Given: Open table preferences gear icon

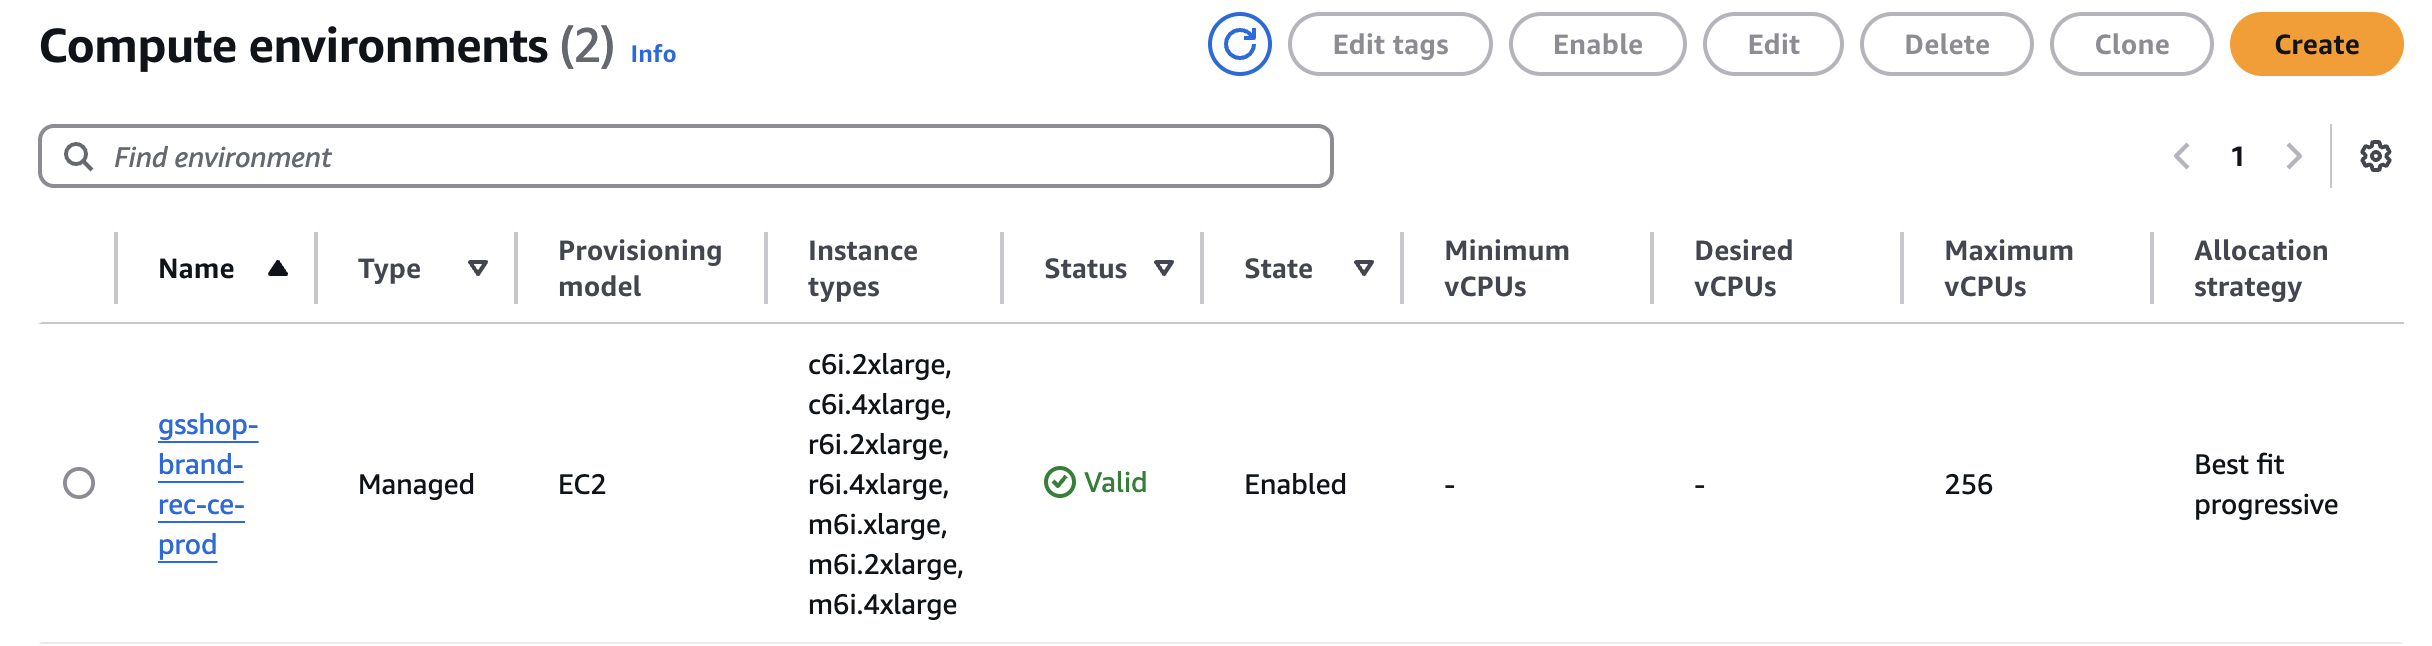Looking at the screenshot, I should 2375,156.
